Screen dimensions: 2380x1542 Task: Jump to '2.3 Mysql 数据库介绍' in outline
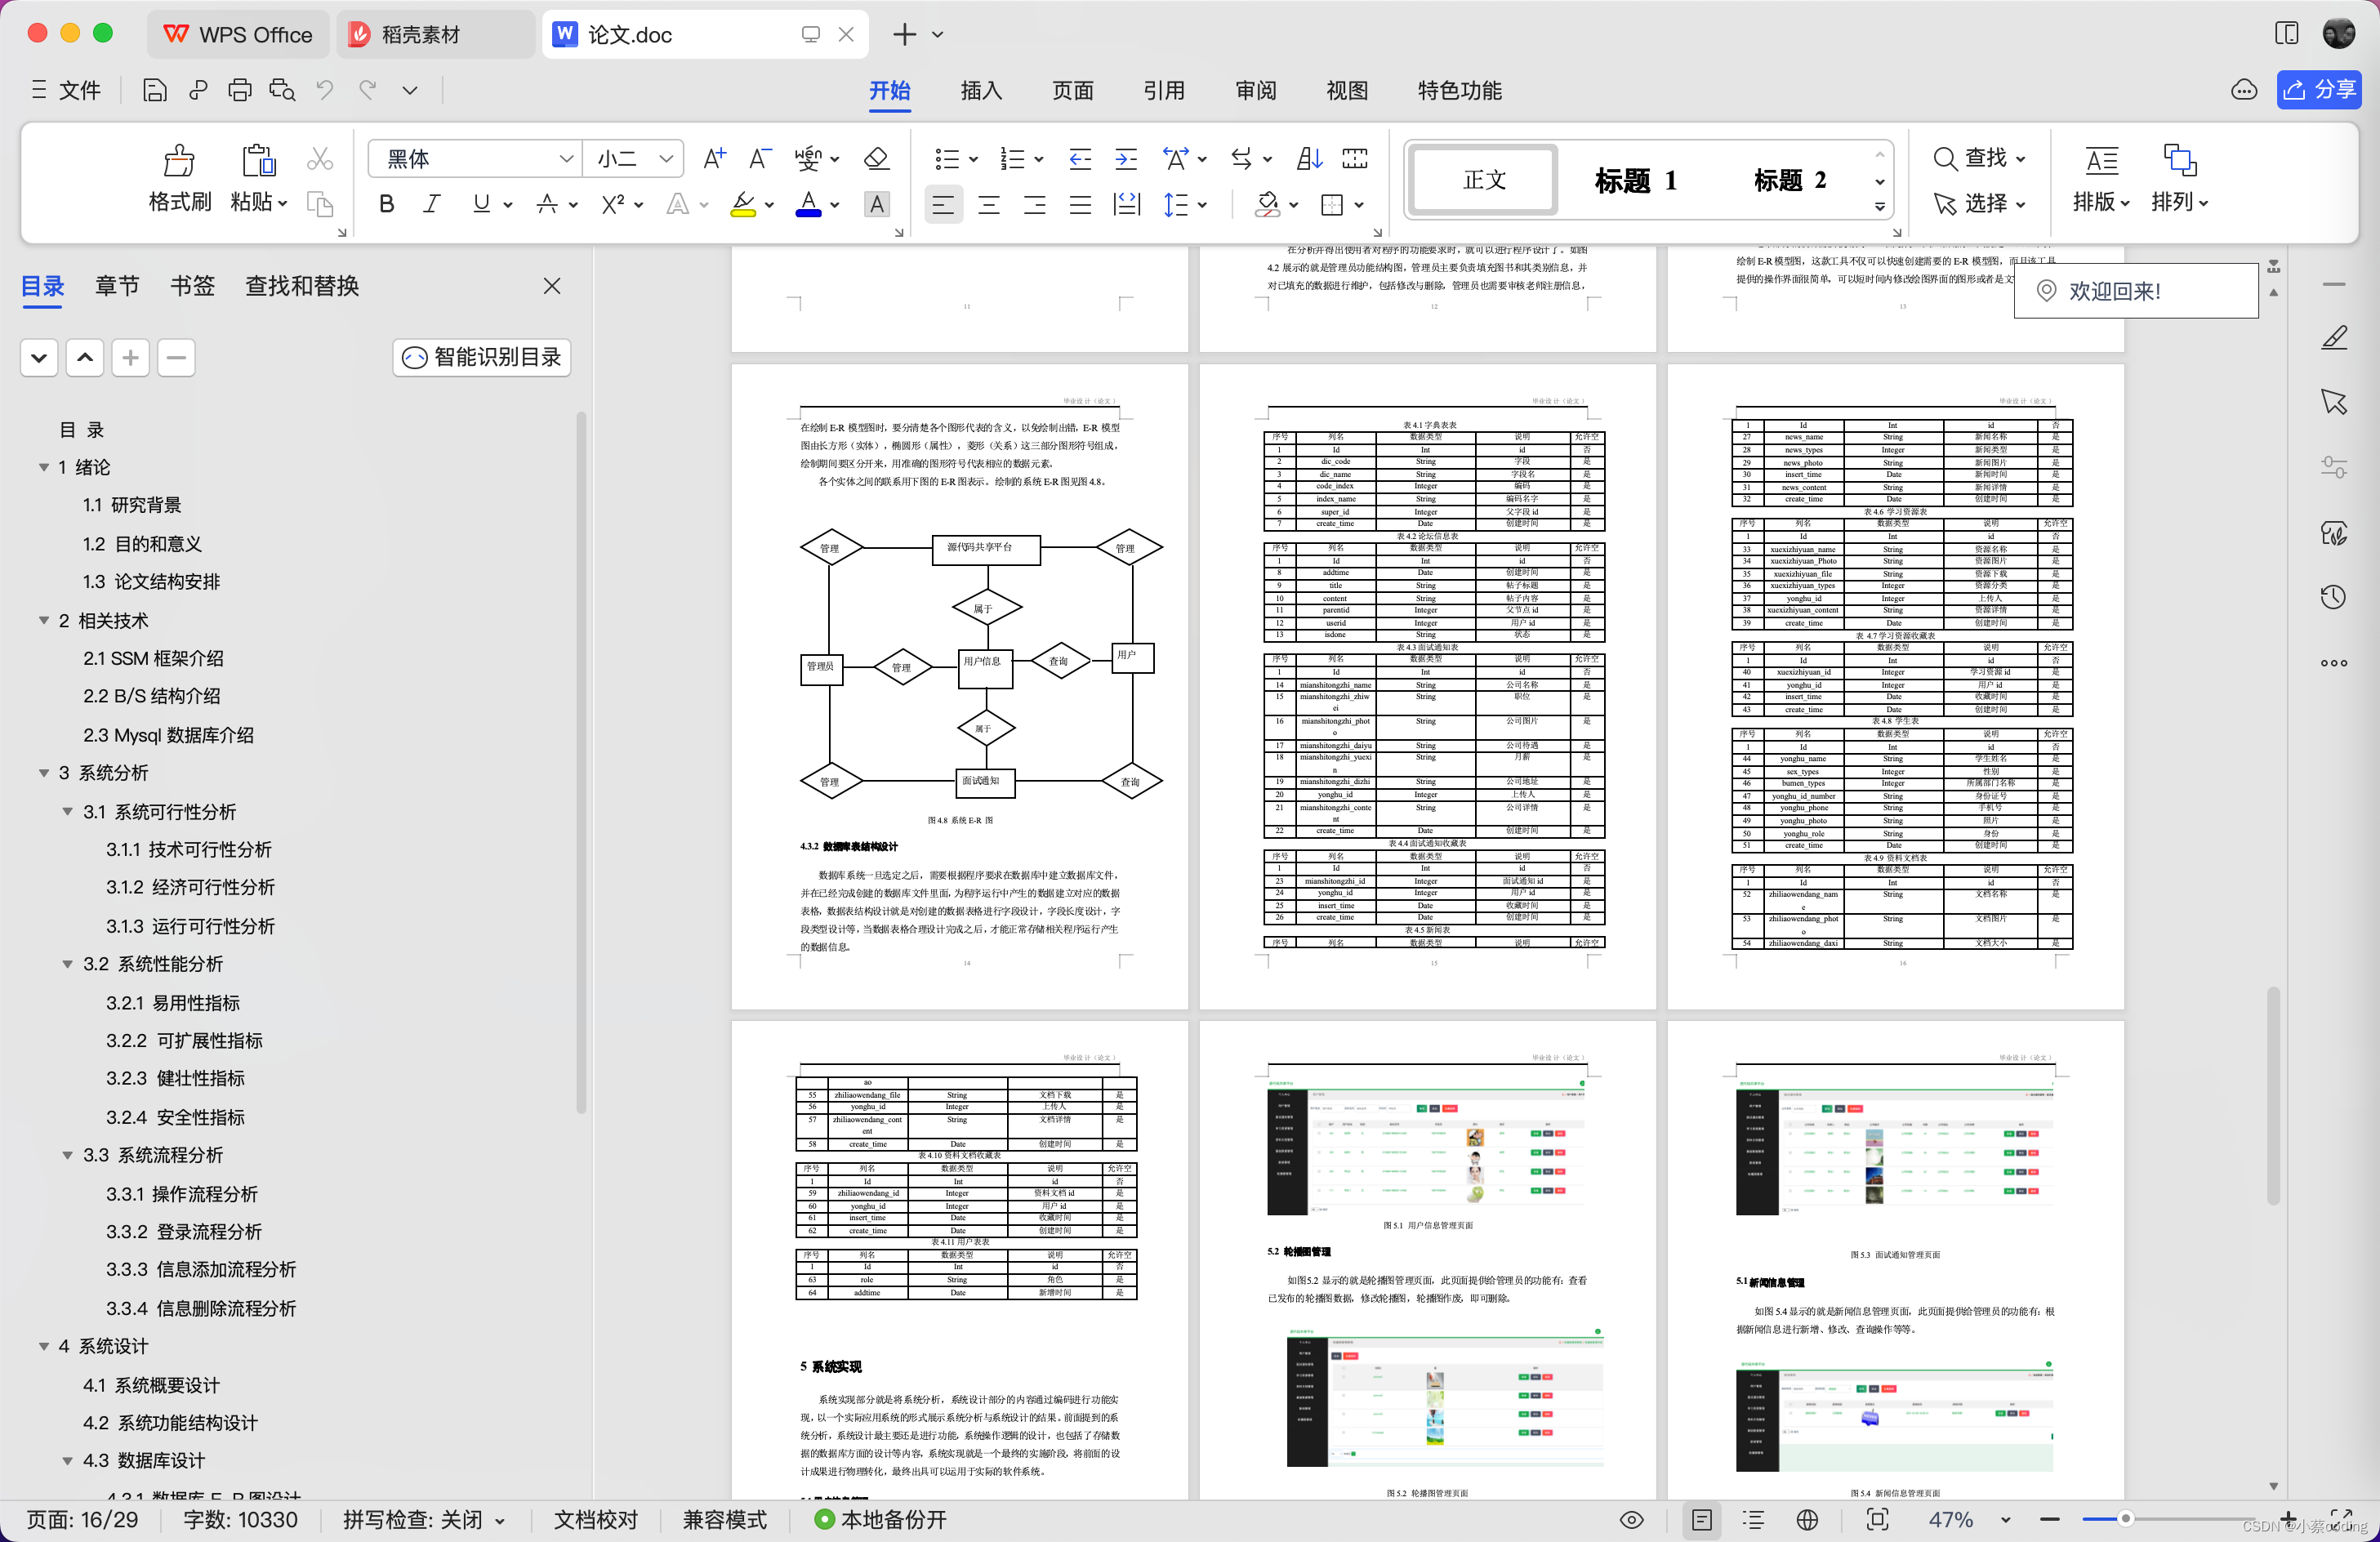pyautogui.click(x=168, y=736)
